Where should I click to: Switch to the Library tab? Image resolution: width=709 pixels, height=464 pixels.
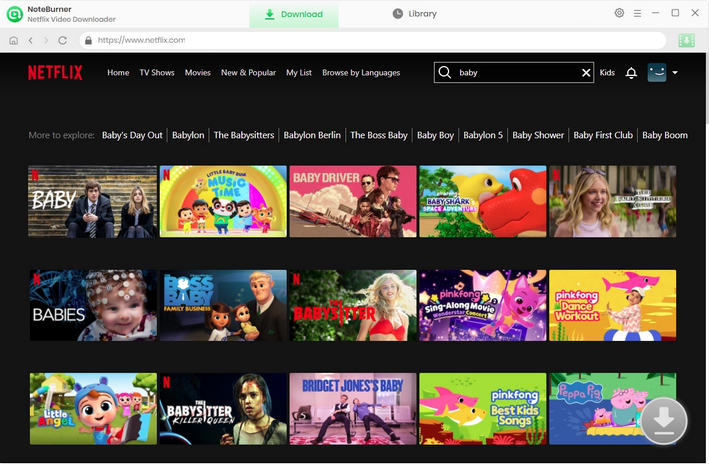(x=414, y=14)
